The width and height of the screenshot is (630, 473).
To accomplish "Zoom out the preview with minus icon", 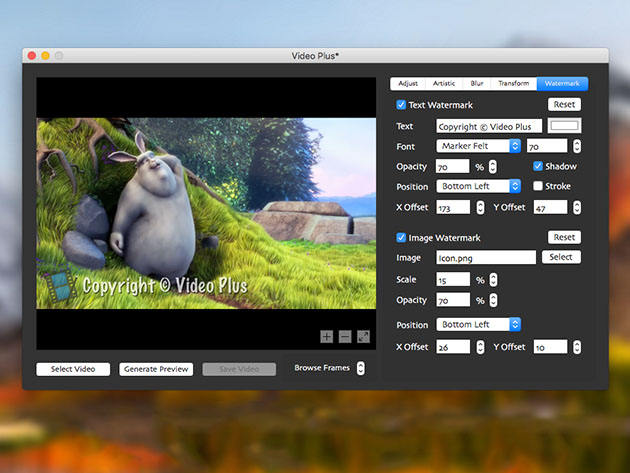I will (x=345, y=336).
